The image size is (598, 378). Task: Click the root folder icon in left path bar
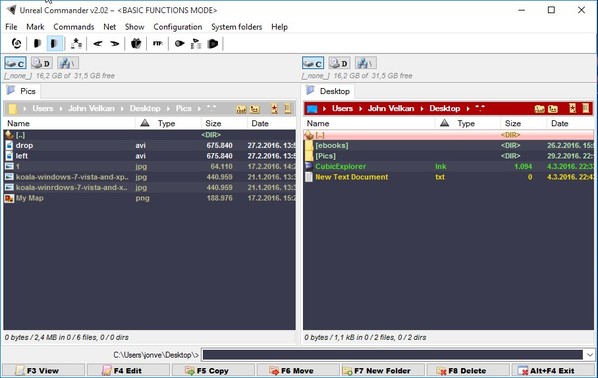pos(241,109)
